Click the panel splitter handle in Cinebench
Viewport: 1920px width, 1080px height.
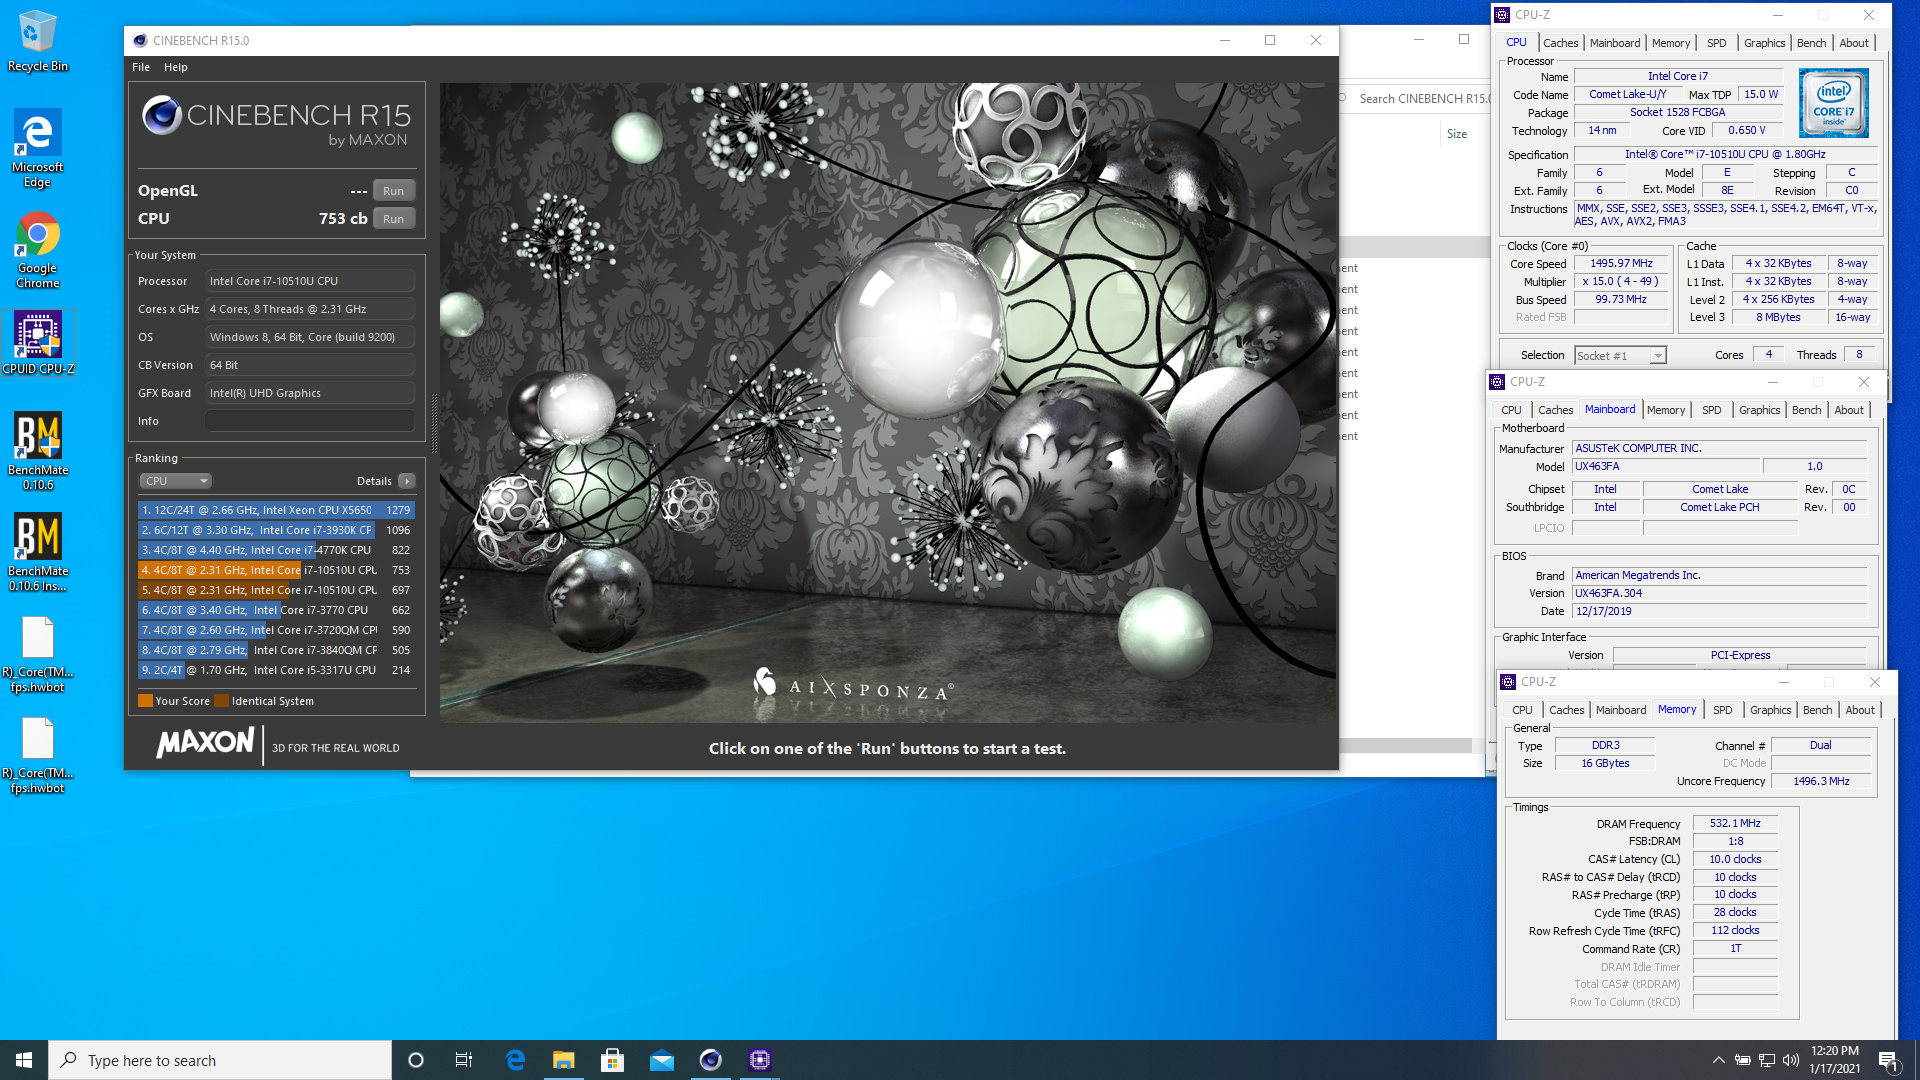434,423
